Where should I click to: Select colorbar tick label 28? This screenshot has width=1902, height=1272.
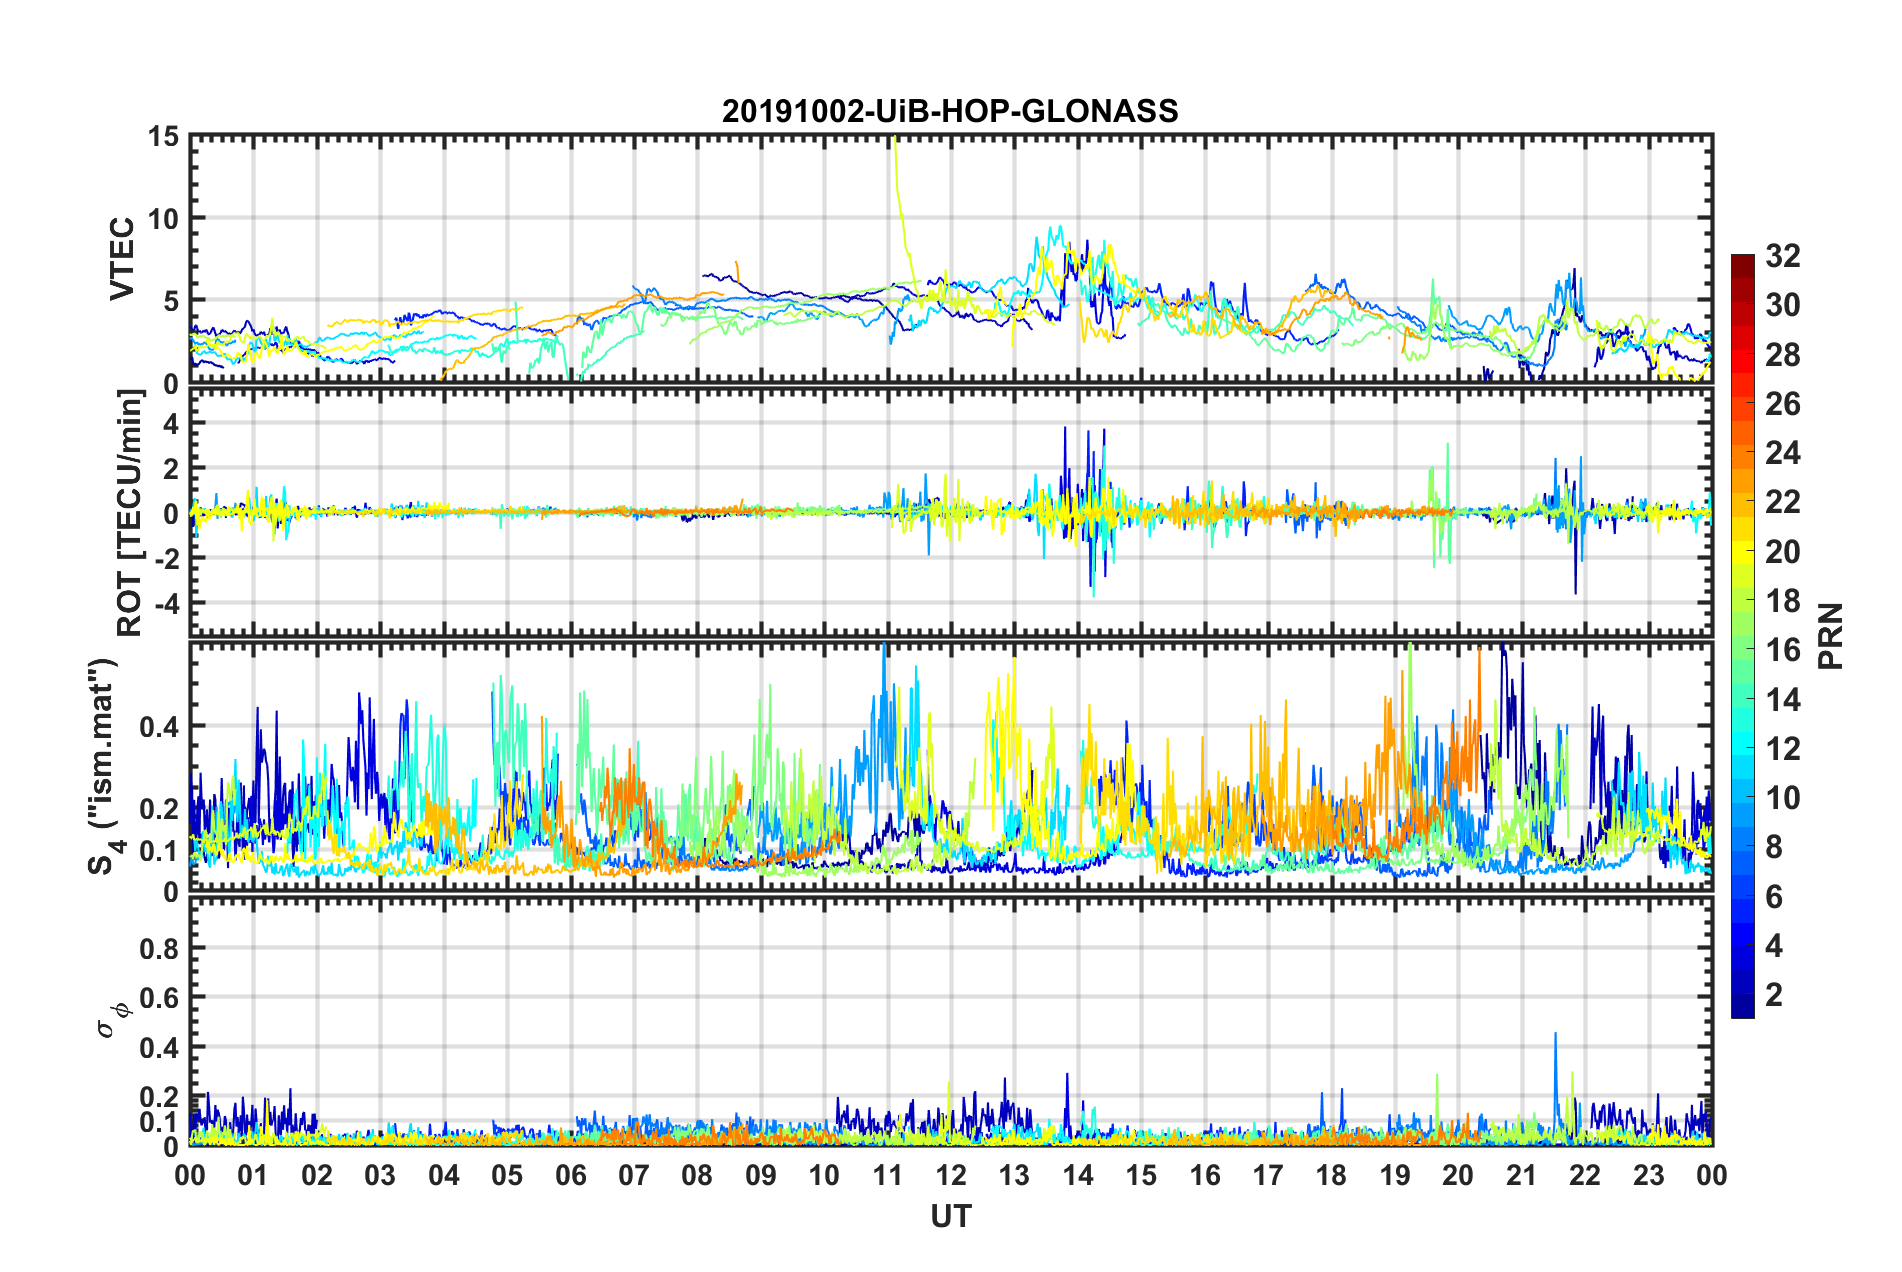[1783, 355]
